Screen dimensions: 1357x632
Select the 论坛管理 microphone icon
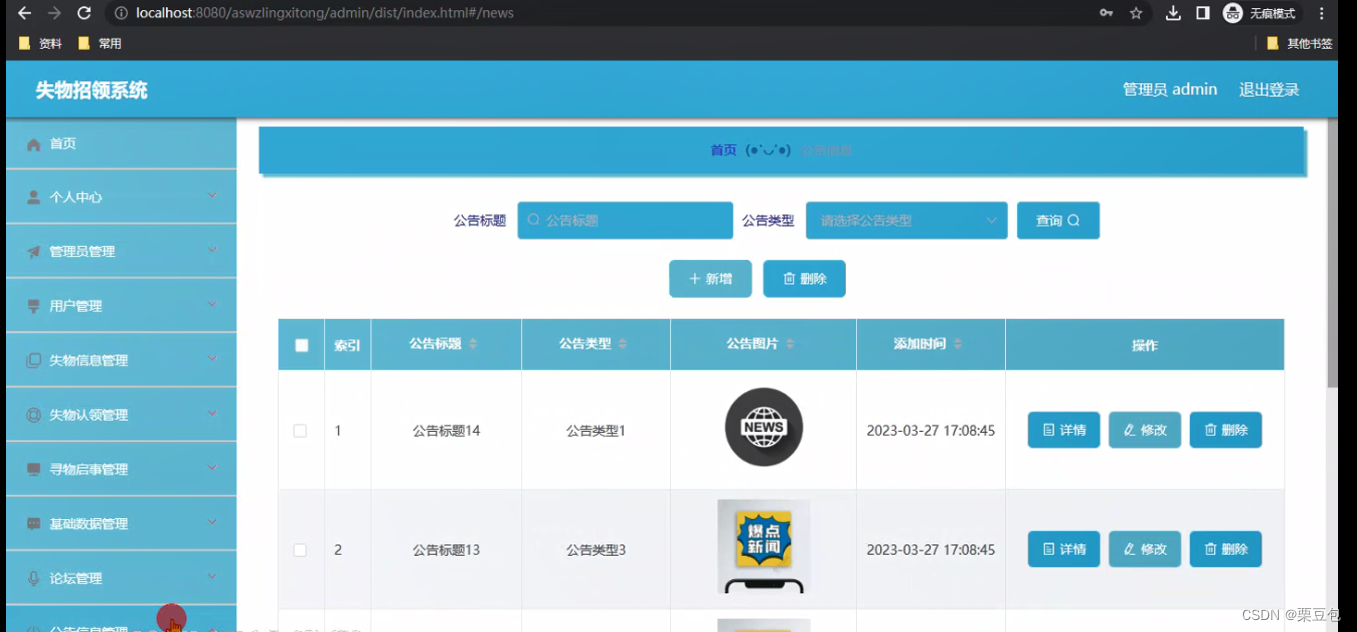tap(34, 577)
